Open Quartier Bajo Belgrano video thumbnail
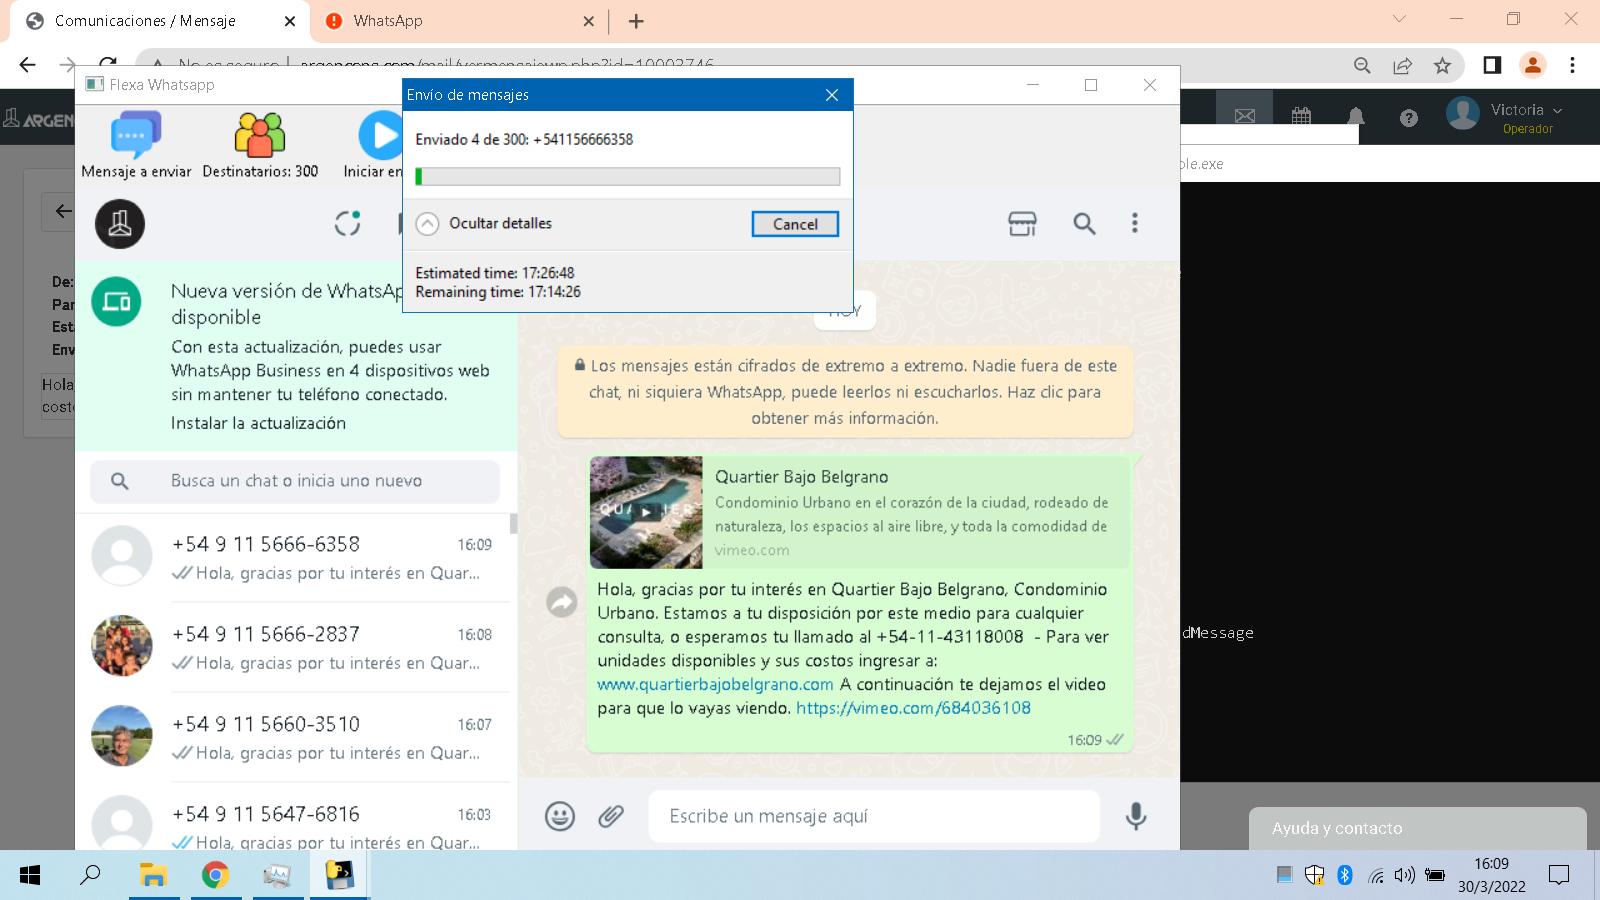The width and height of the screenshot is (1600, 900). [646, 512]
